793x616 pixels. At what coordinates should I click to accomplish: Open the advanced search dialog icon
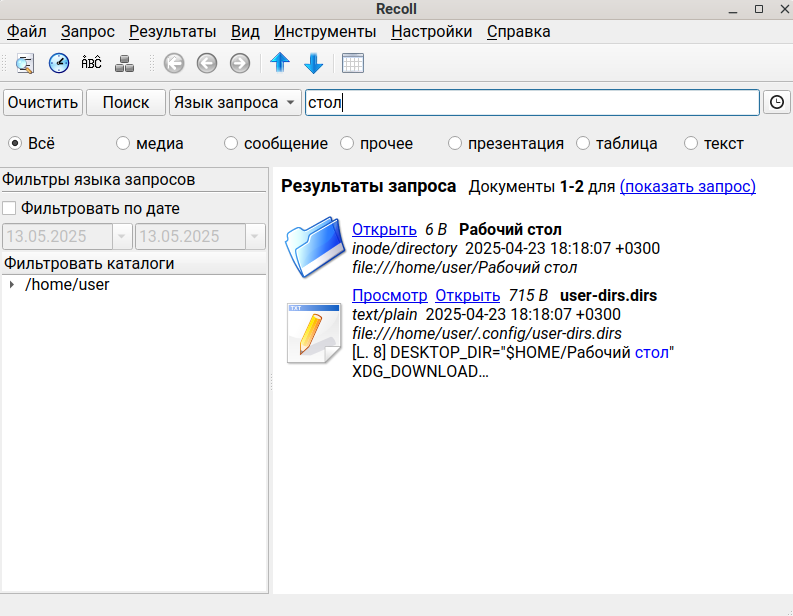coord(25,63)
